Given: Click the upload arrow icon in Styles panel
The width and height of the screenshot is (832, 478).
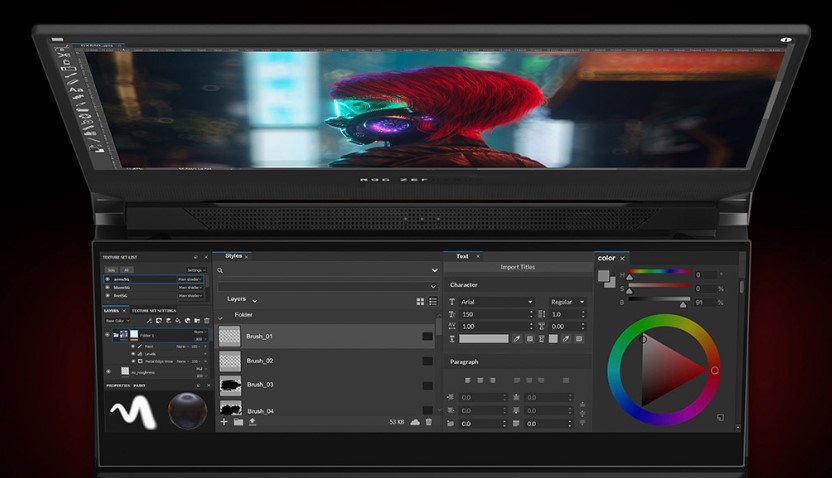Looking at the screenshot, I should 253,422.
